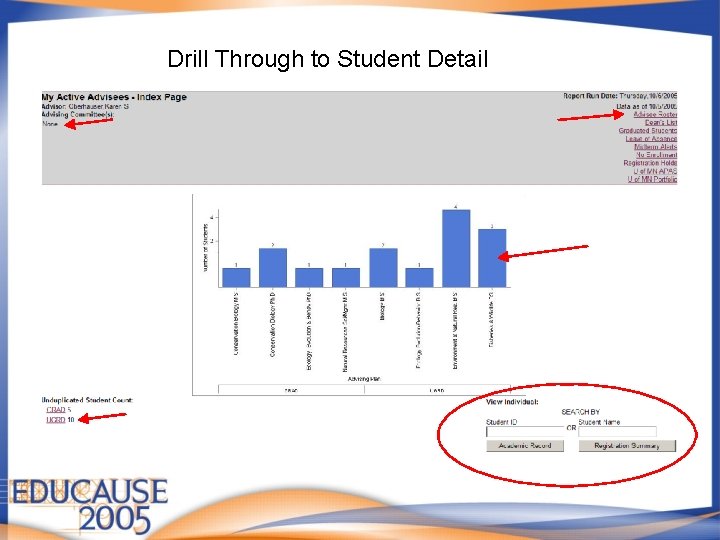Click into the Student Name search field
This screenshot has height=540, width=720.
point(617,431)
